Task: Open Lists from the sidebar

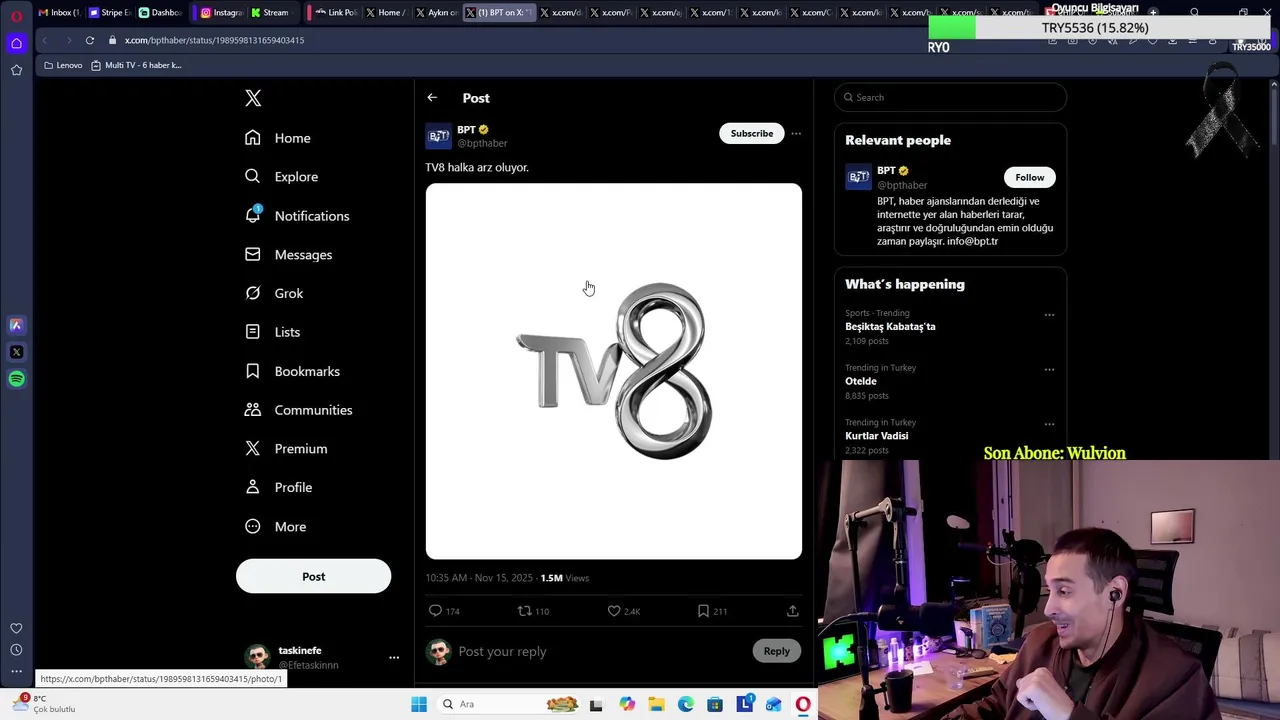Action: click(x=272, y=332)
